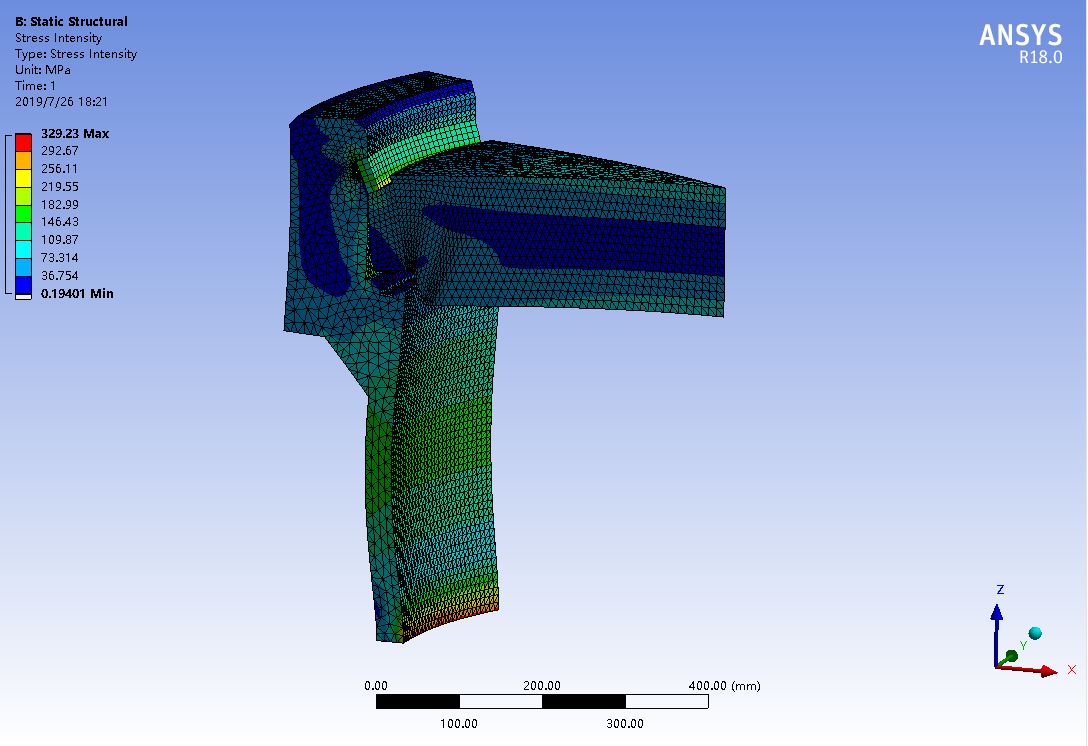Click the 0.19401 Min legend value
Image resolution: width=1088 pixels, height=746 pixels.
(77, 294)
